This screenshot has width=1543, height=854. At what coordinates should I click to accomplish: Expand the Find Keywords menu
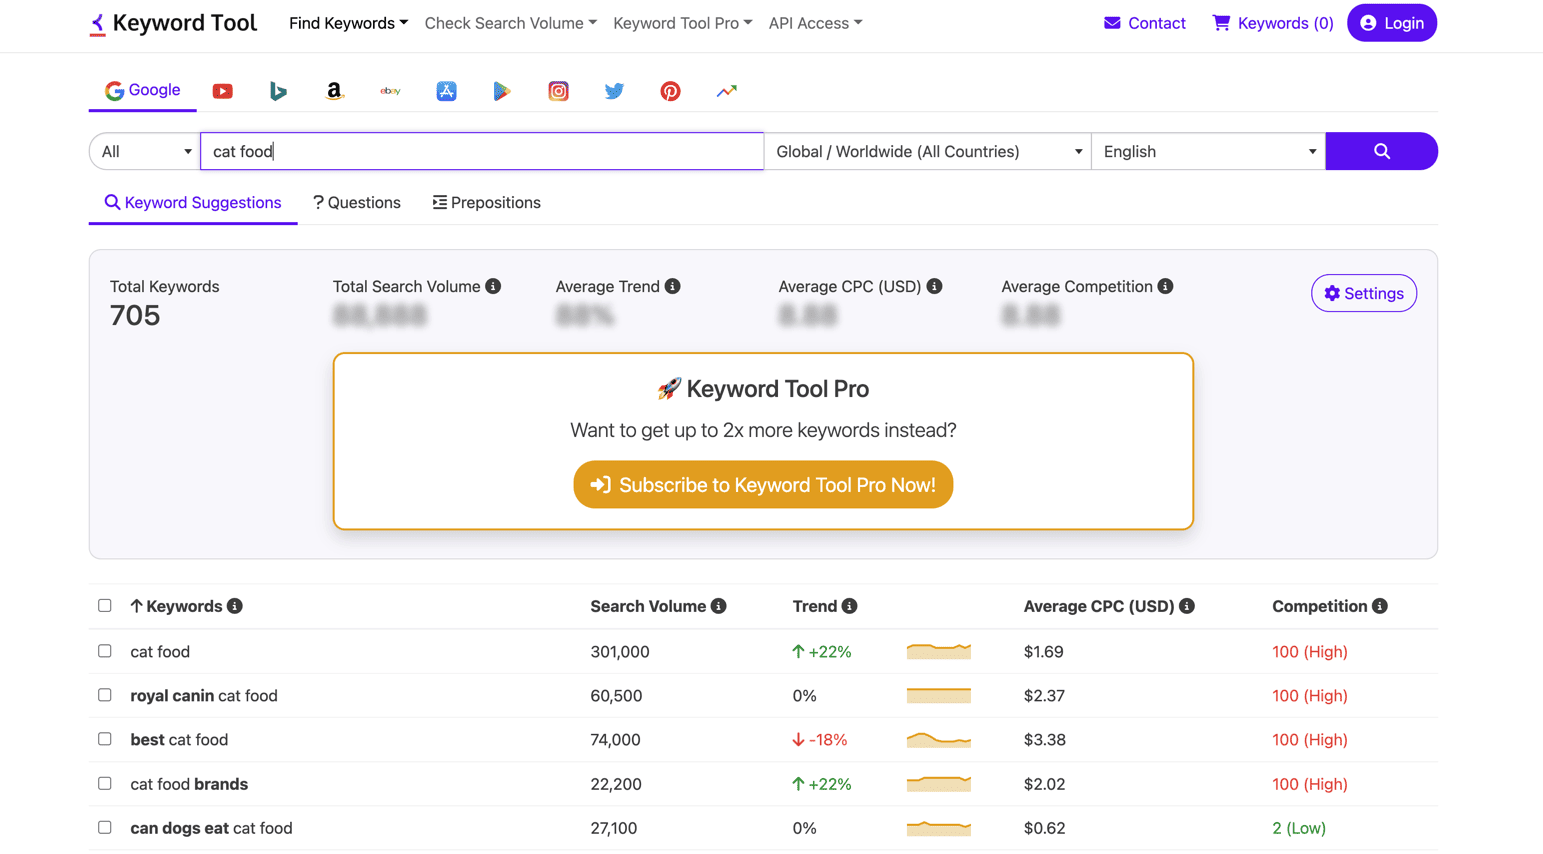348,23
